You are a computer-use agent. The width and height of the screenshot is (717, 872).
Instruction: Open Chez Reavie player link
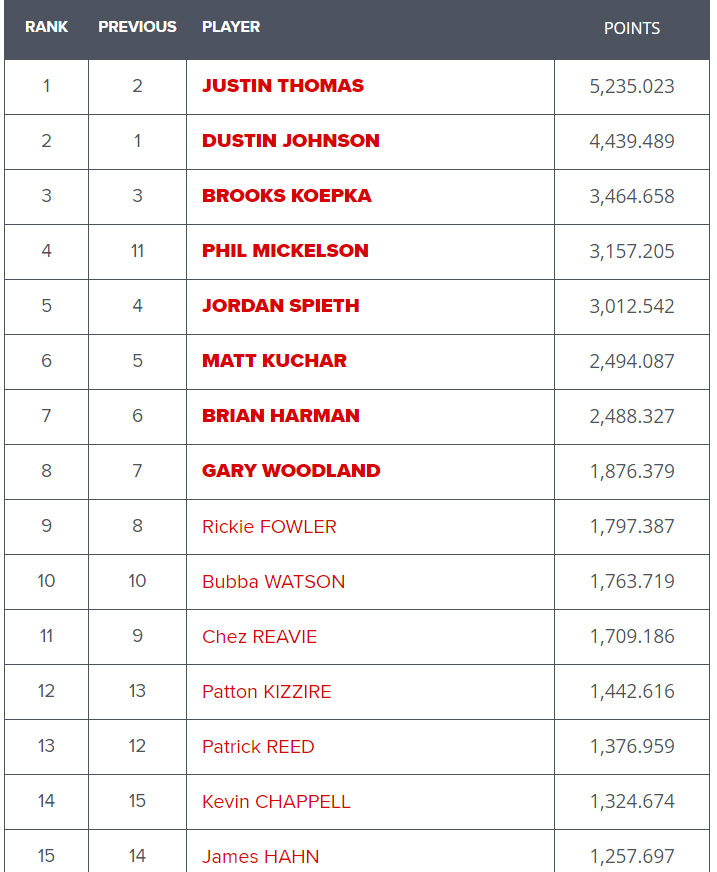click(x=259, y=637)
